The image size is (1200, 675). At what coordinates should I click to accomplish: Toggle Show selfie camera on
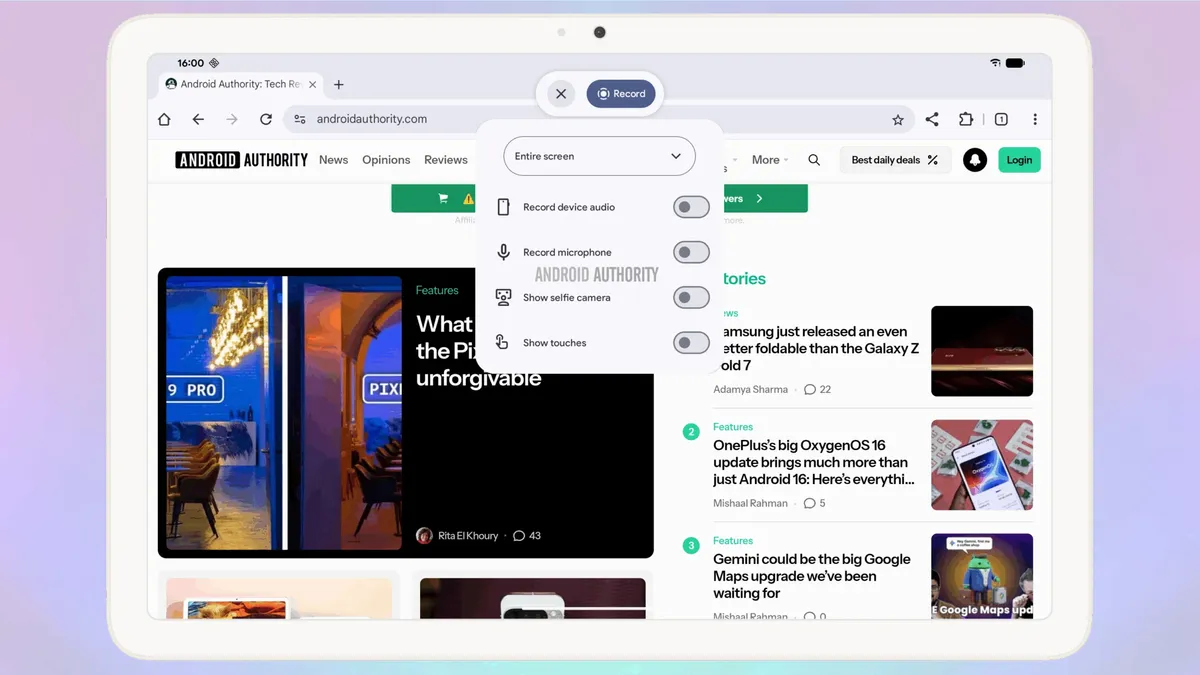click(691, 297)
